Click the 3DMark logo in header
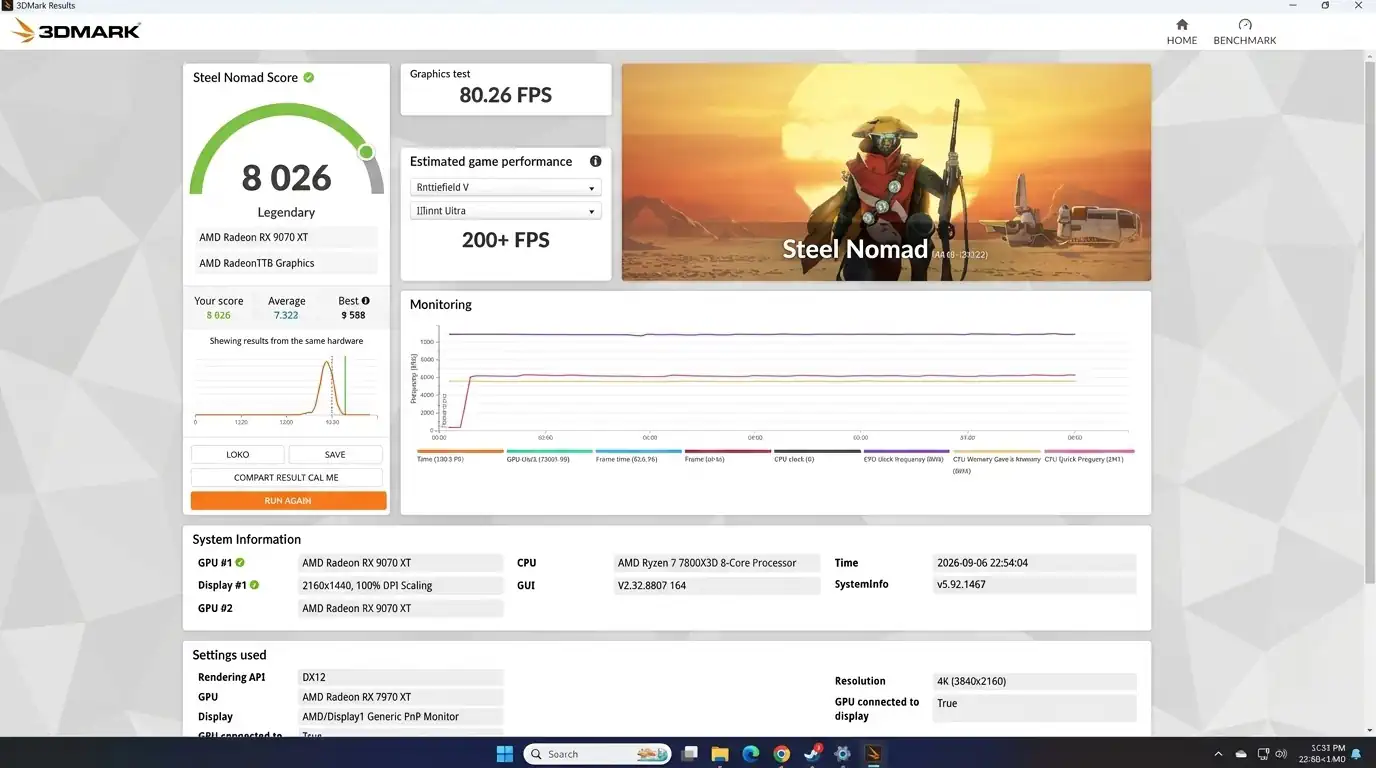 [x=76, y=31]
